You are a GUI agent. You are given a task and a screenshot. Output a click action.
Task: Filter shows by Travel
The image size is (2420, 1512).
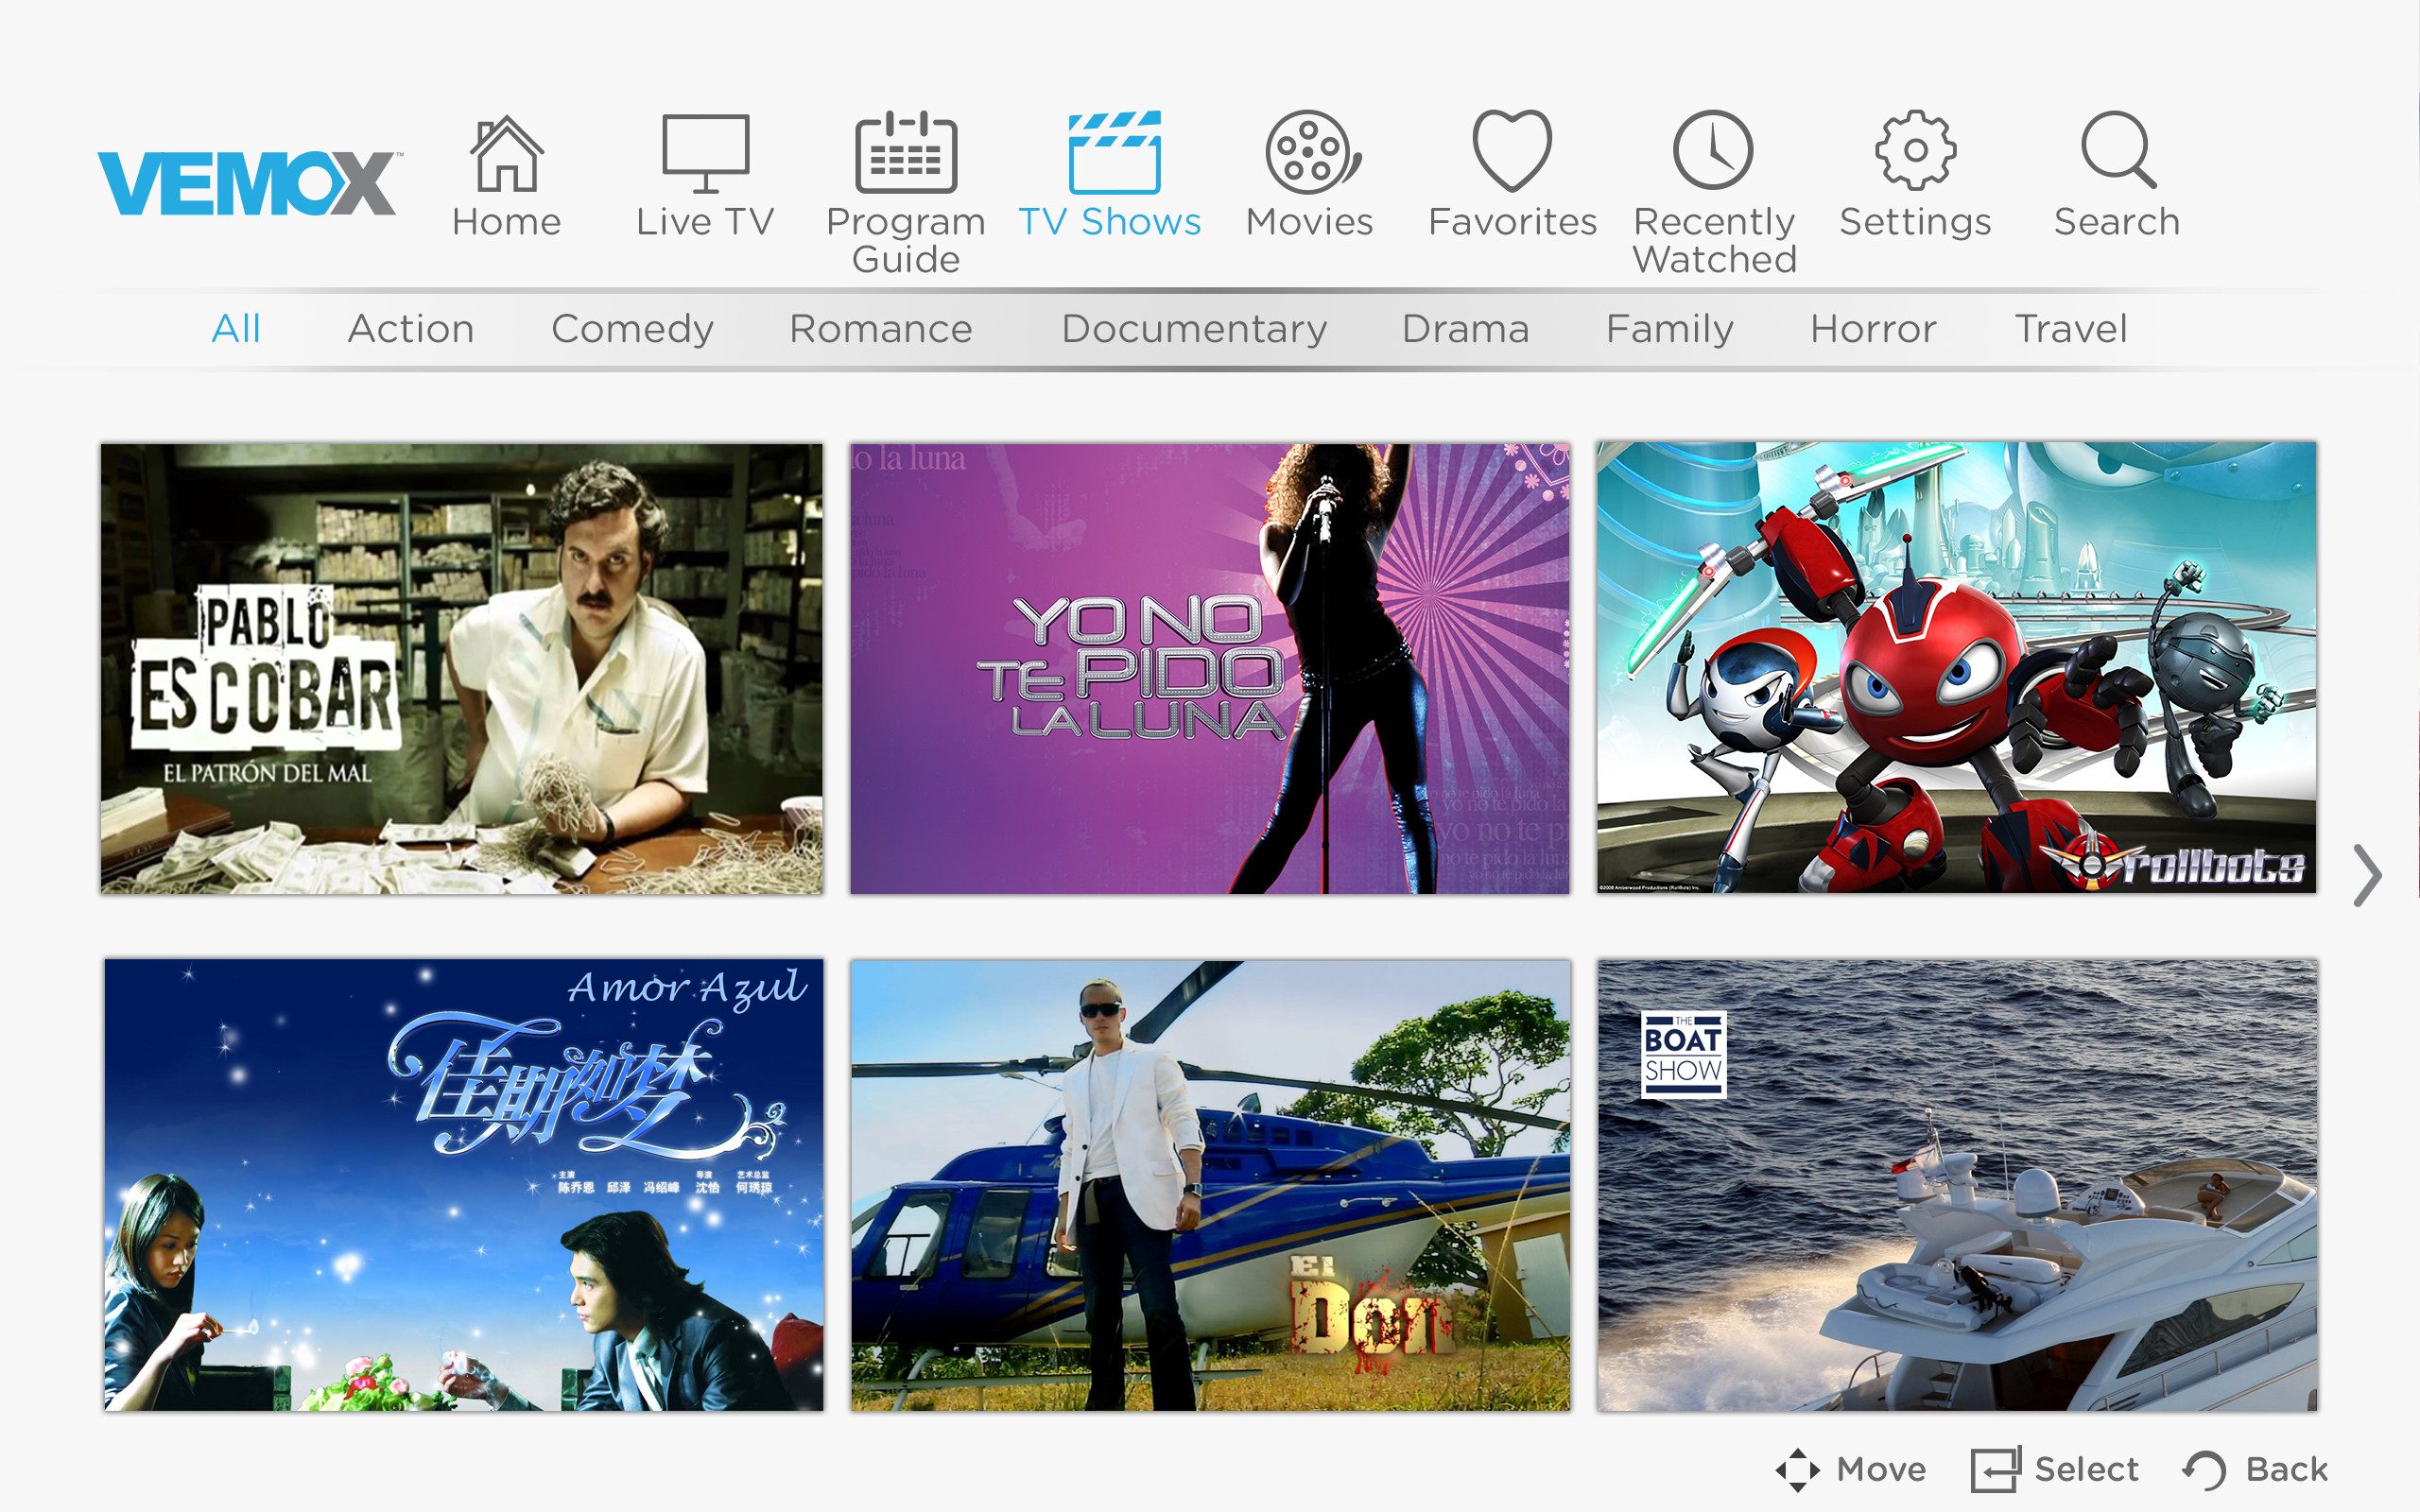2070,329
